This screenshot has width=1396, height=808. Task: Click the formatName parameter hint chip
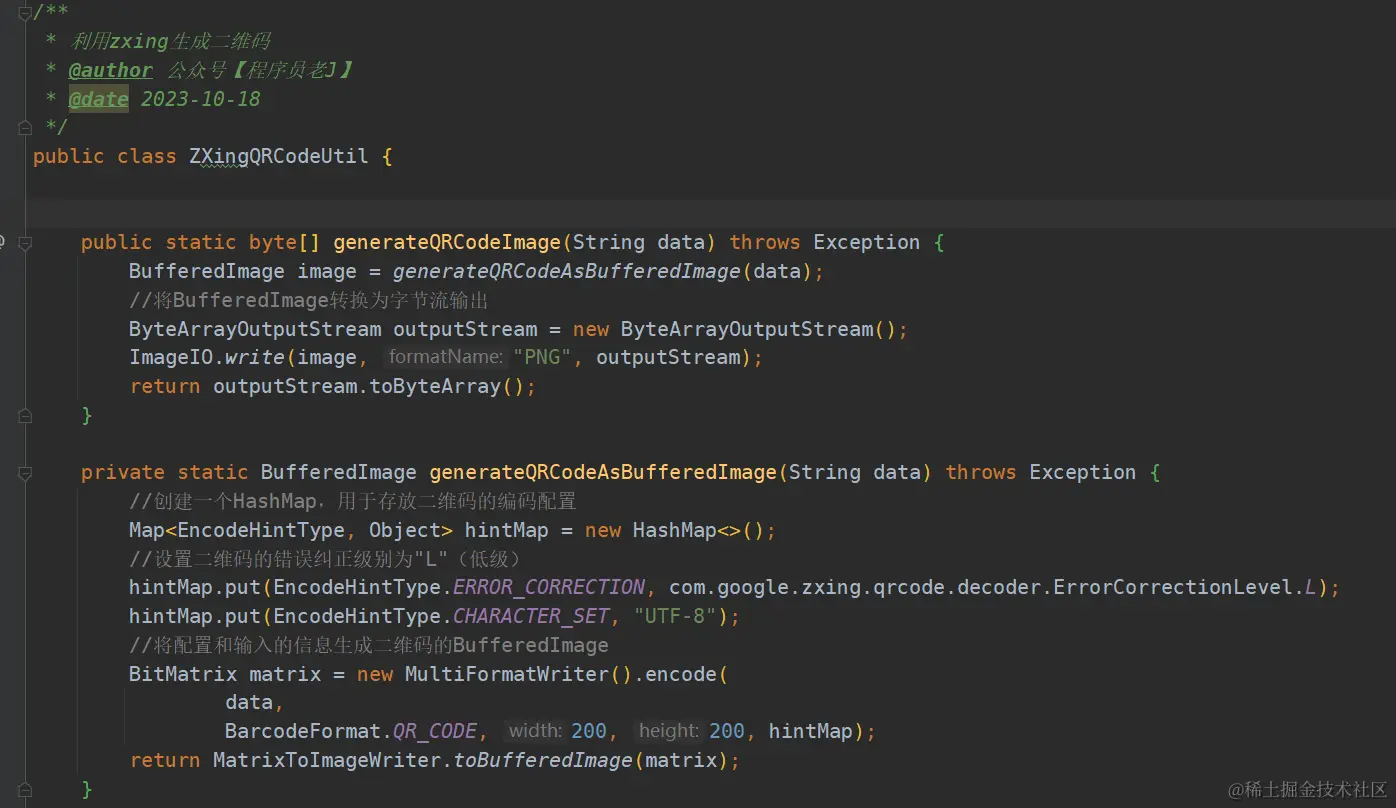click(x=445, y=356)
